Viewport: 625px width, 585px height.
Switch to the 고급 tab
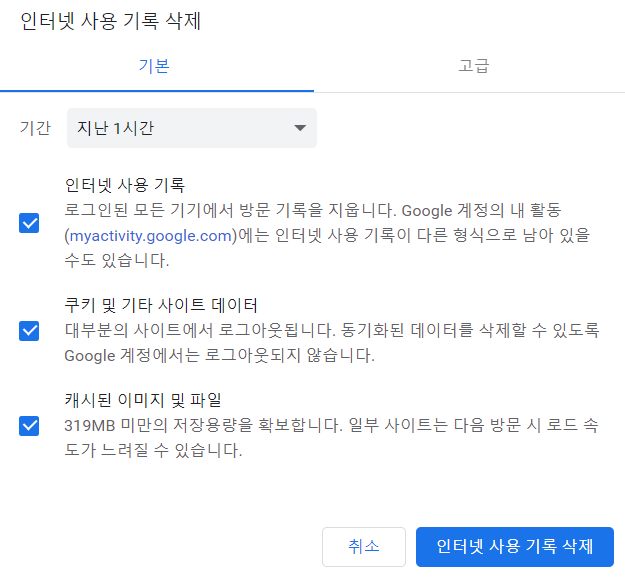(x=474, y=66)
